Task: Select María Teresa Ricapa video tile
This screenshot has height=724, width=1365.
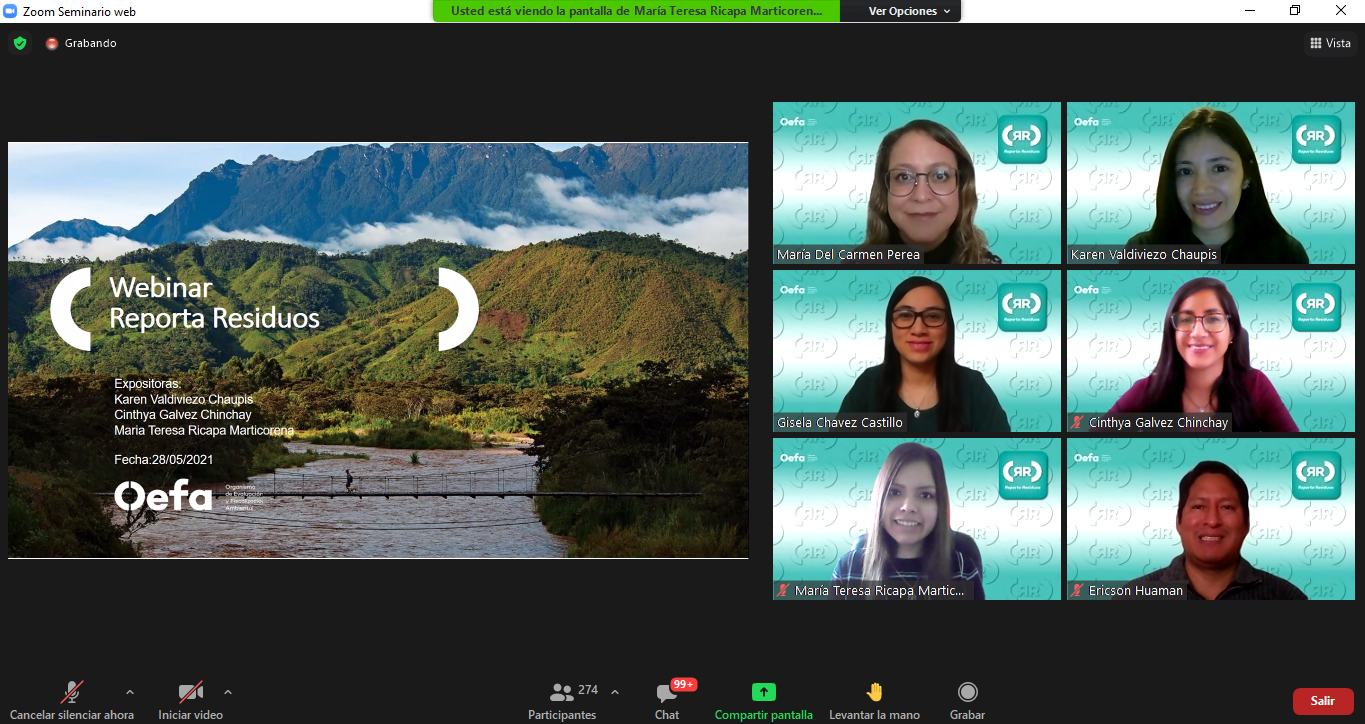Action: pos(917,519)
